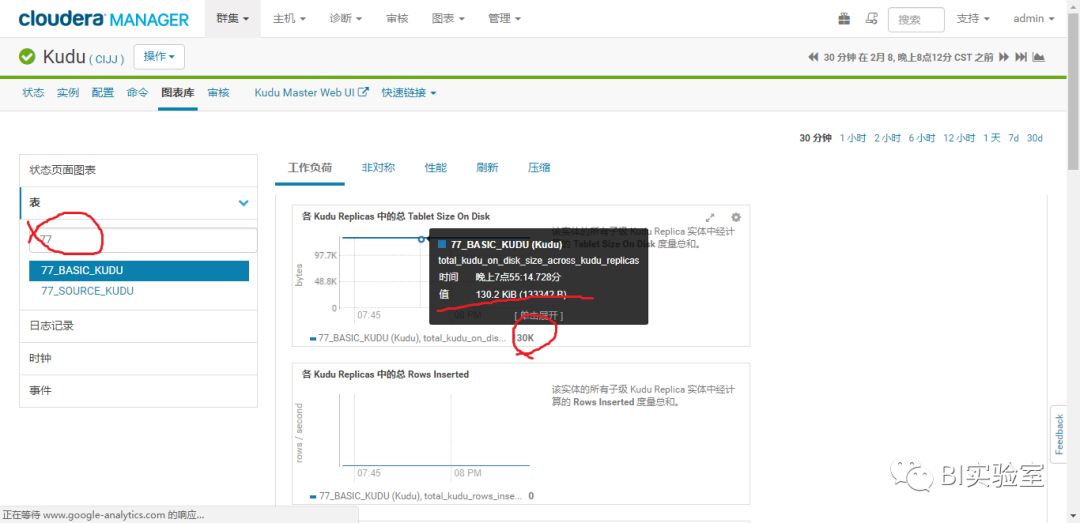Viewport: 1080px width, 523px height.
Task: Click the time range text 30 分钟 在 2月 8
Action: pyautogui.click(x=908, y=57)
